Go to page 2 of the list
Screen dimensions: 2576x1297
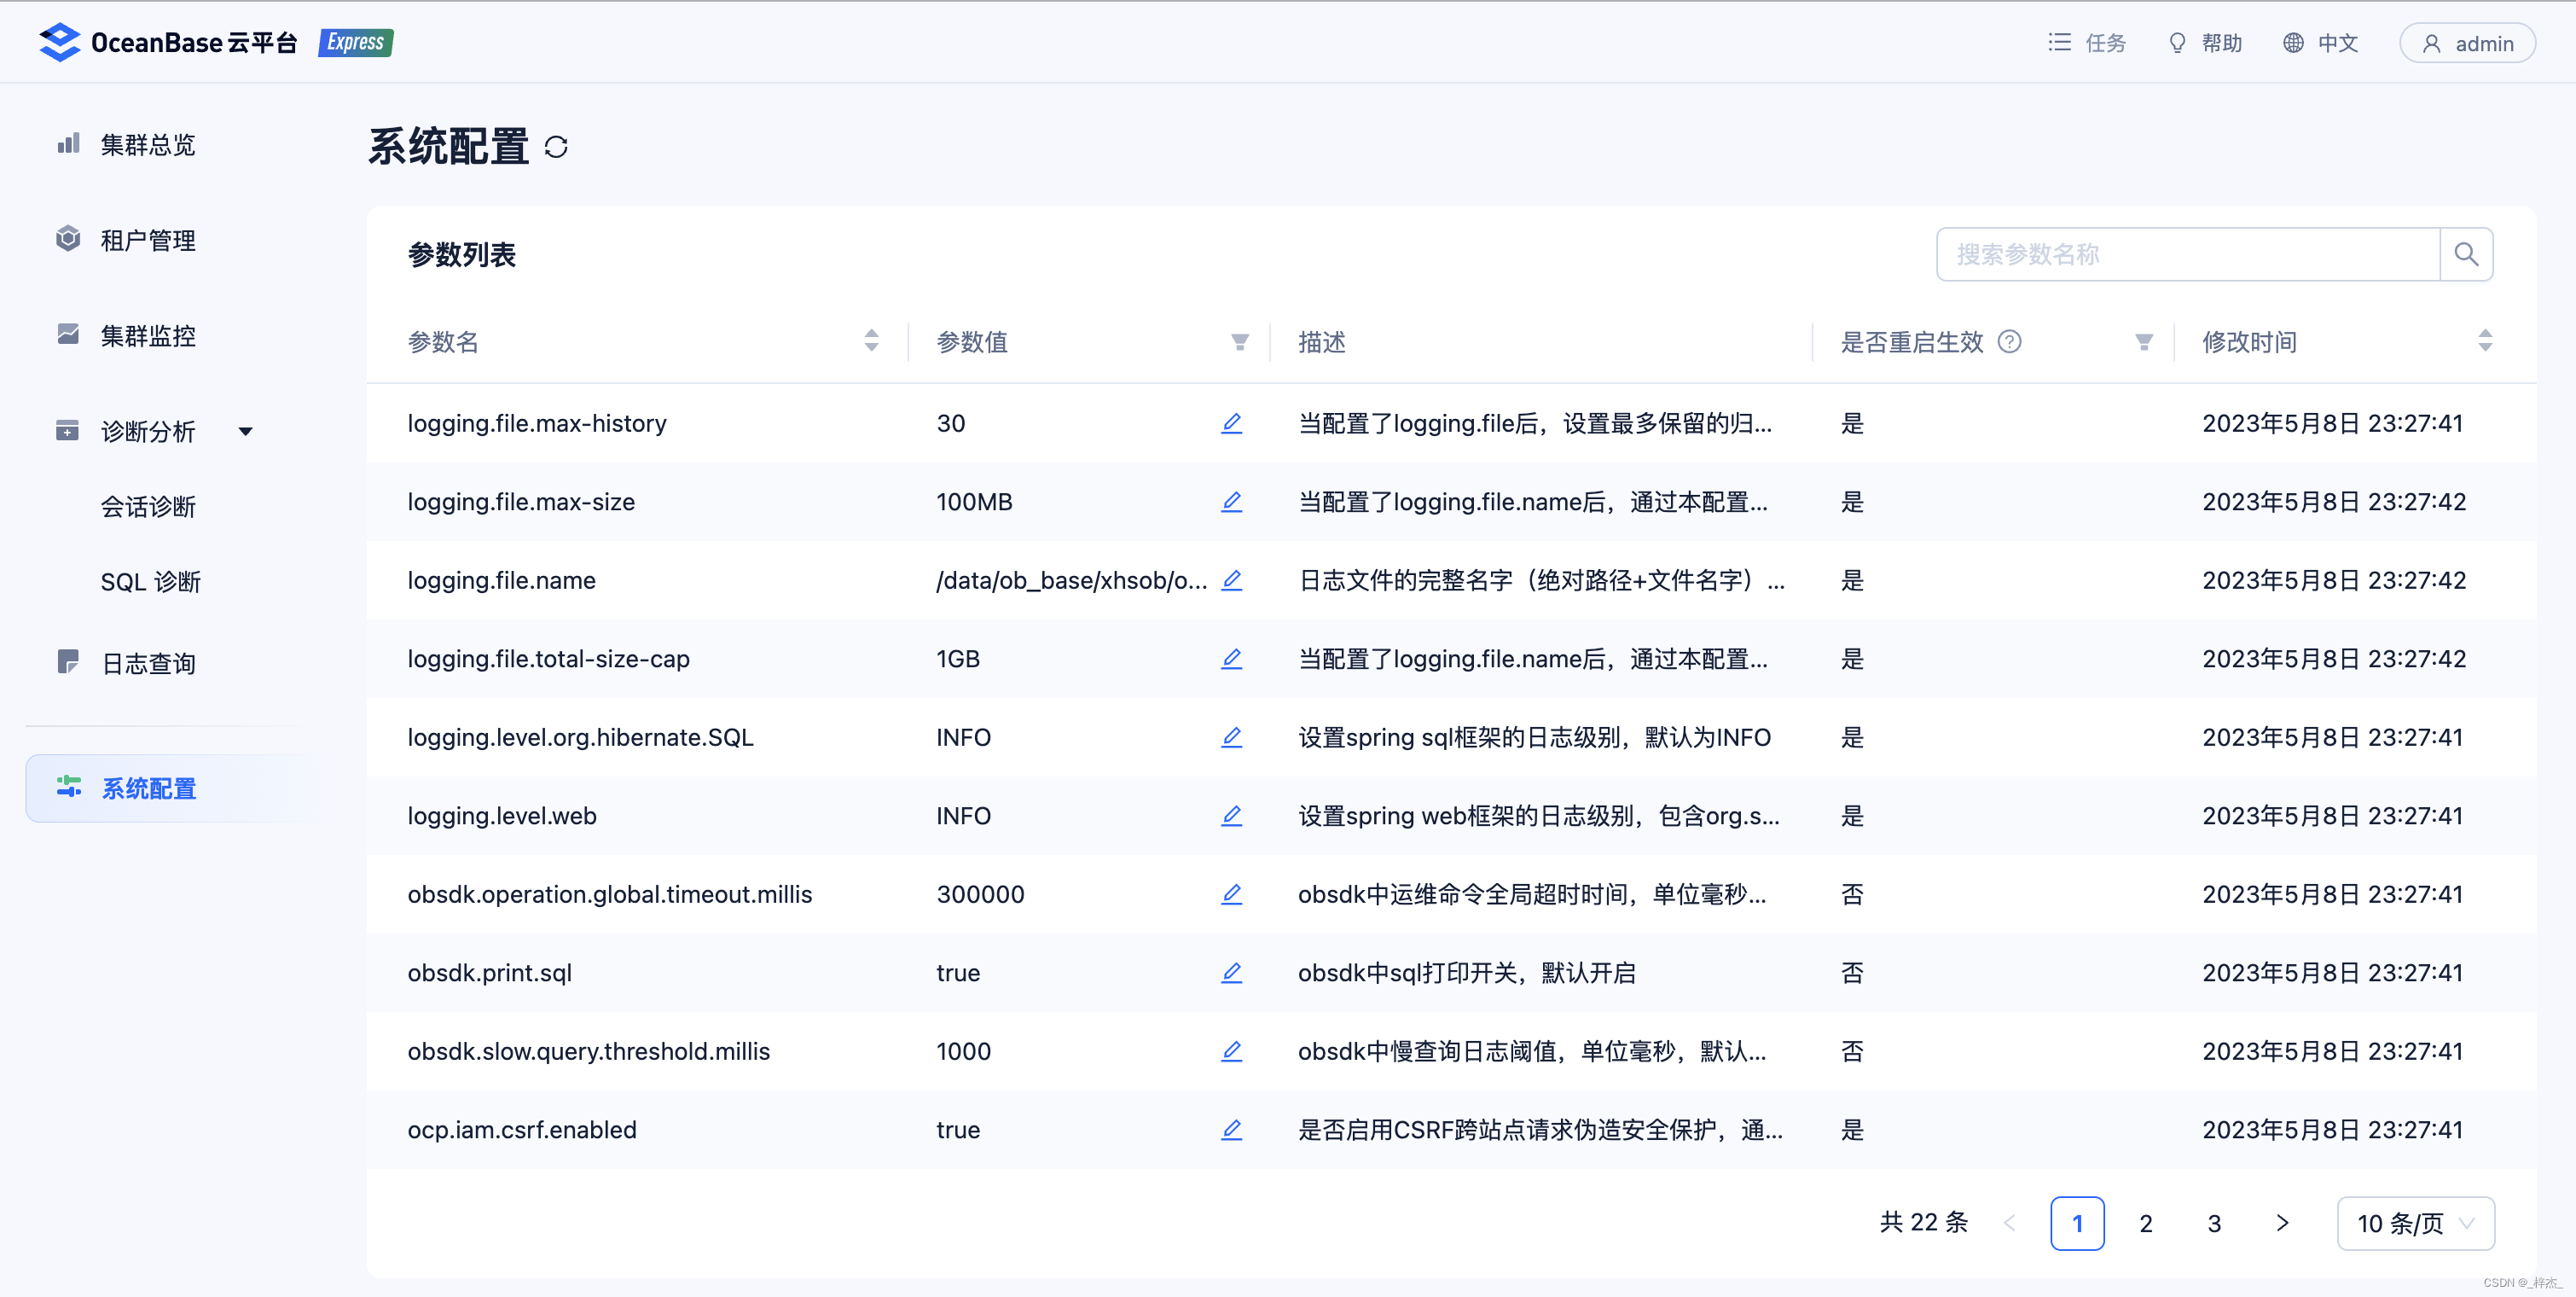pyautogui.click(x=2145, y=1222)
